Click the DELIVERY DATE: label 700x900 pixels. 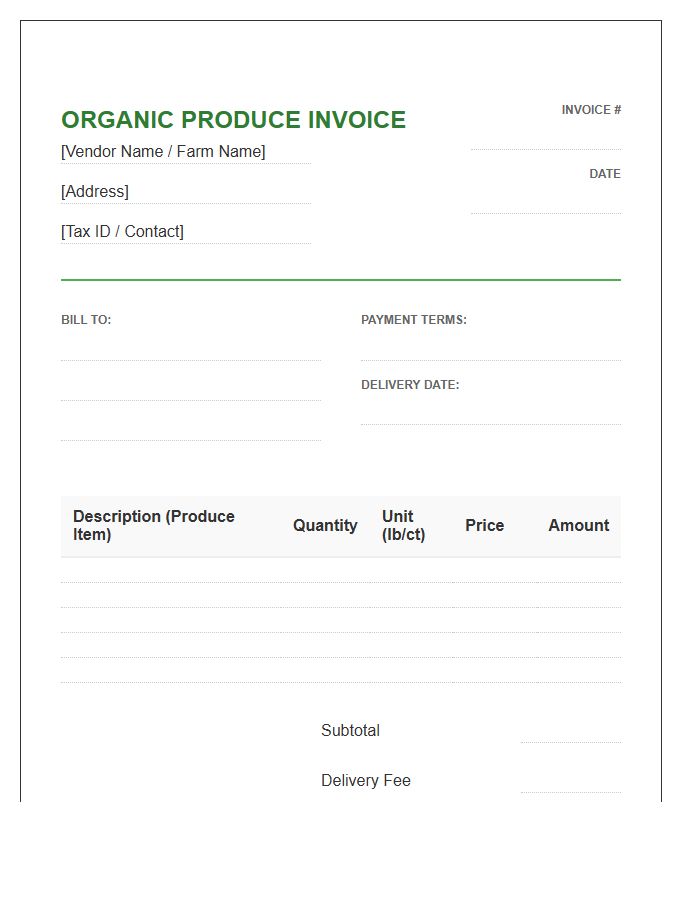[x=410, y=385]
